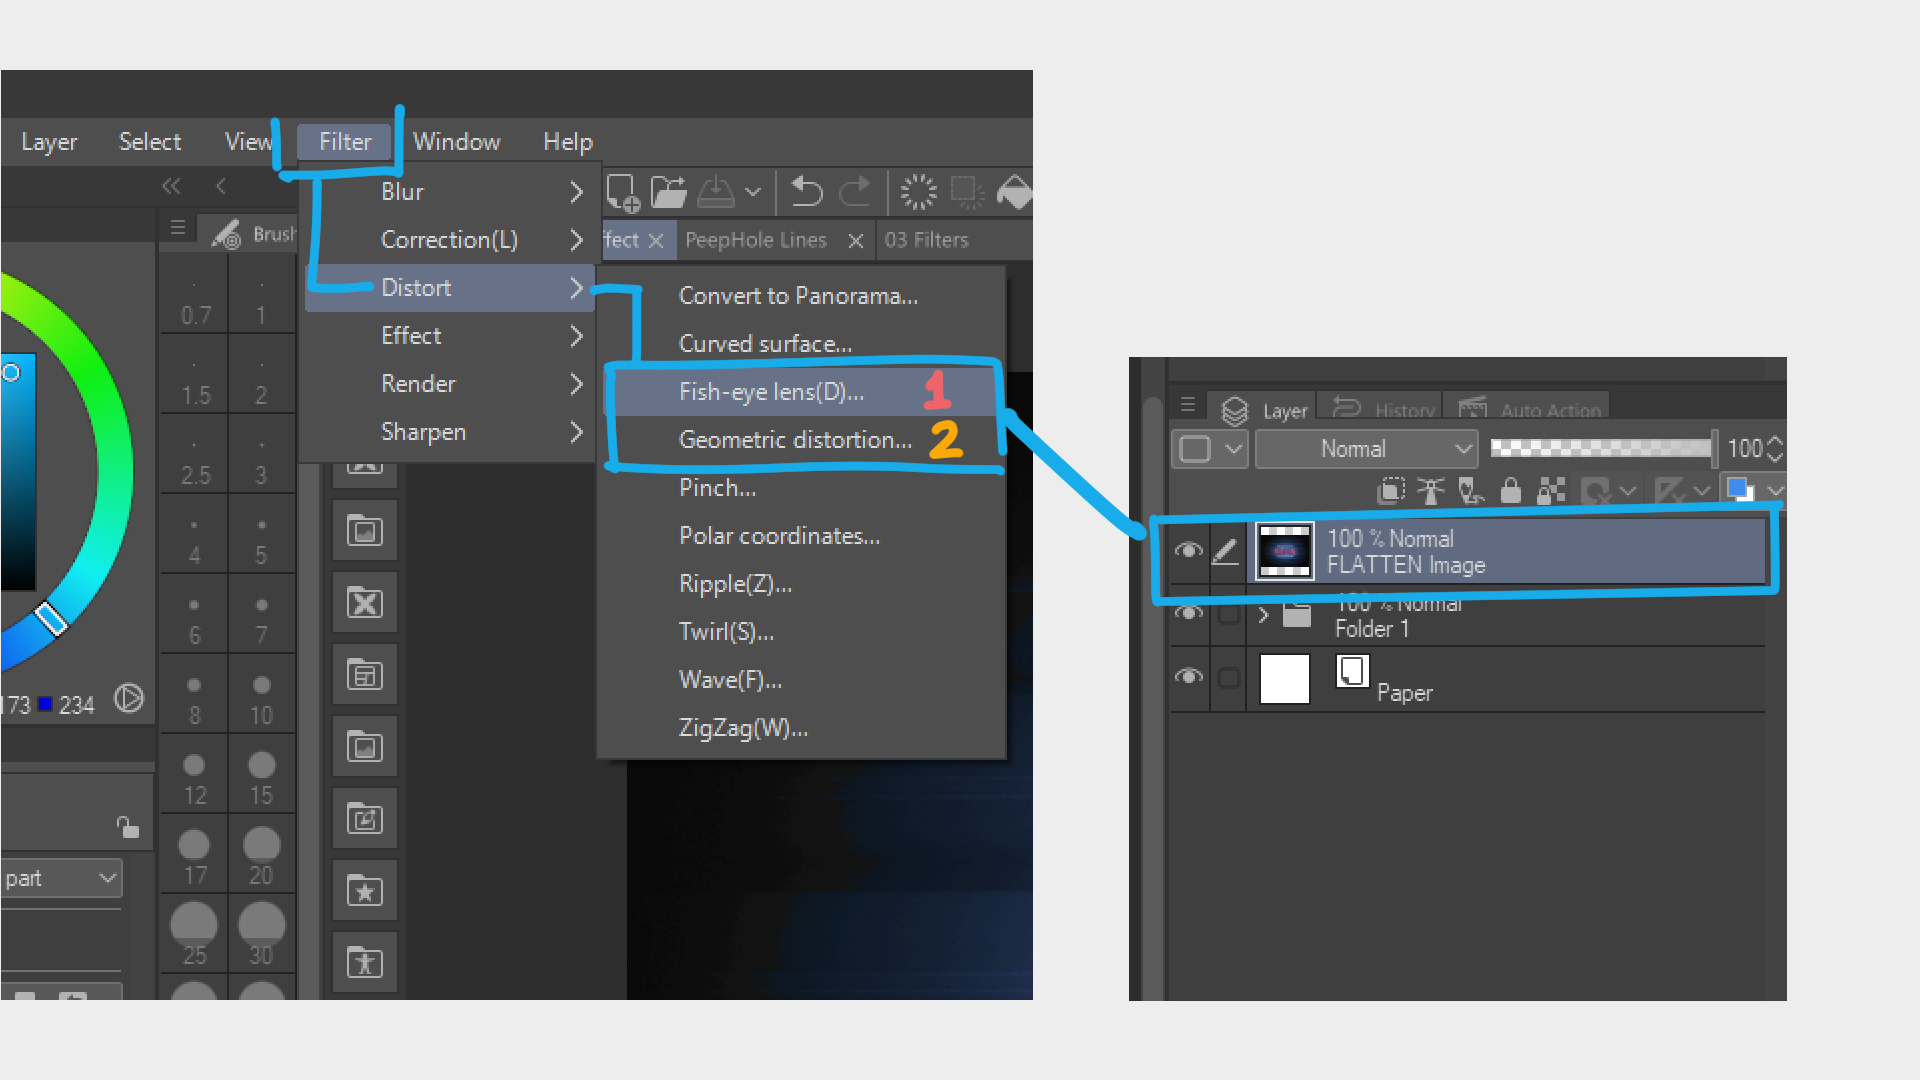This screenshot has width=1920, height=1080.
Task: Open the Normal blending mode dropdown
Action: click(x=1366, y=448)
